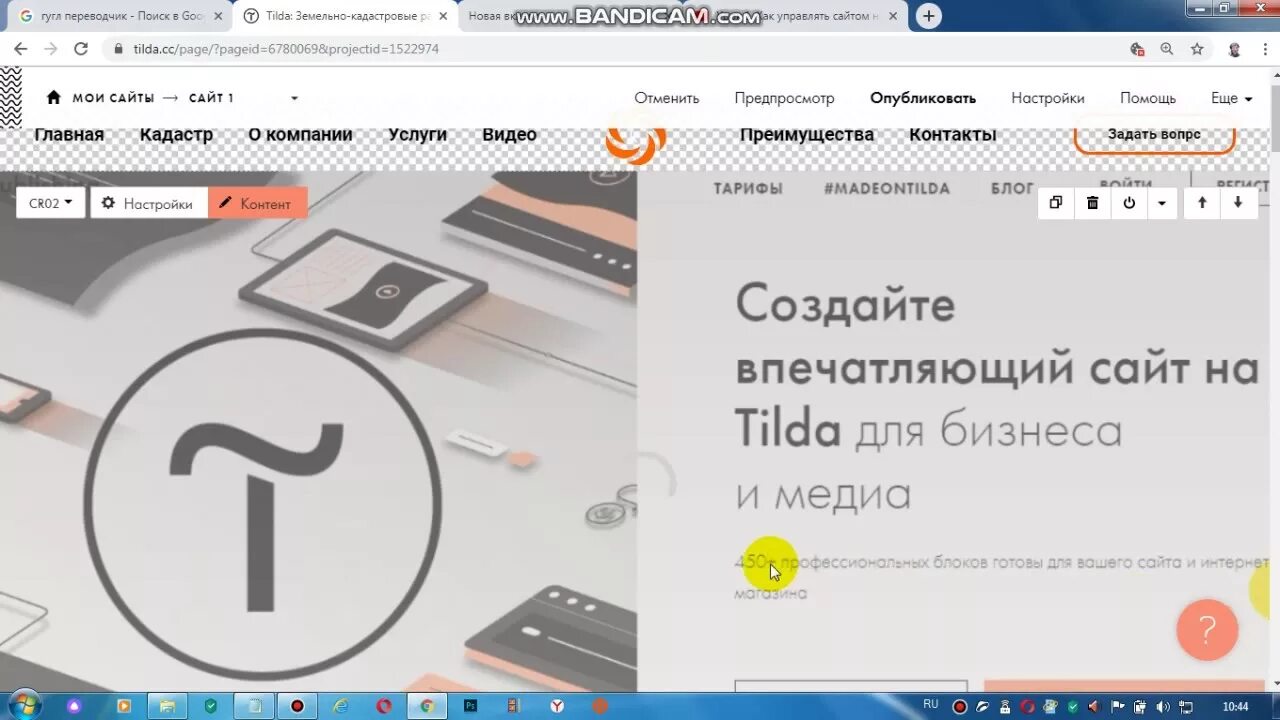The width and height of the screenshot is (1280, 720).
Task: Open the CR02 block type dropdown
Action: pyautogui.click(x=51, y=203)
